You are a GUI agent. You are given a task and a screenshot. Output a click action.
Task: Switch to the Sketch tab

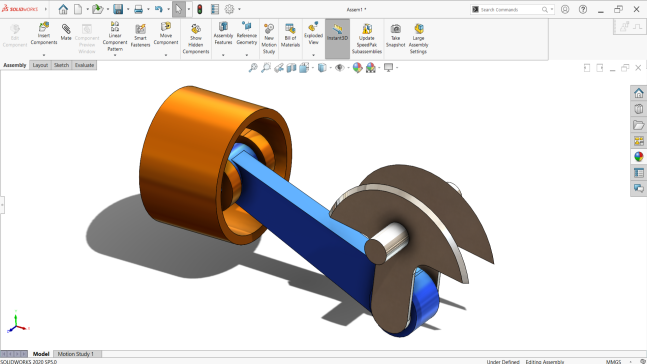(x=61, y=65)
